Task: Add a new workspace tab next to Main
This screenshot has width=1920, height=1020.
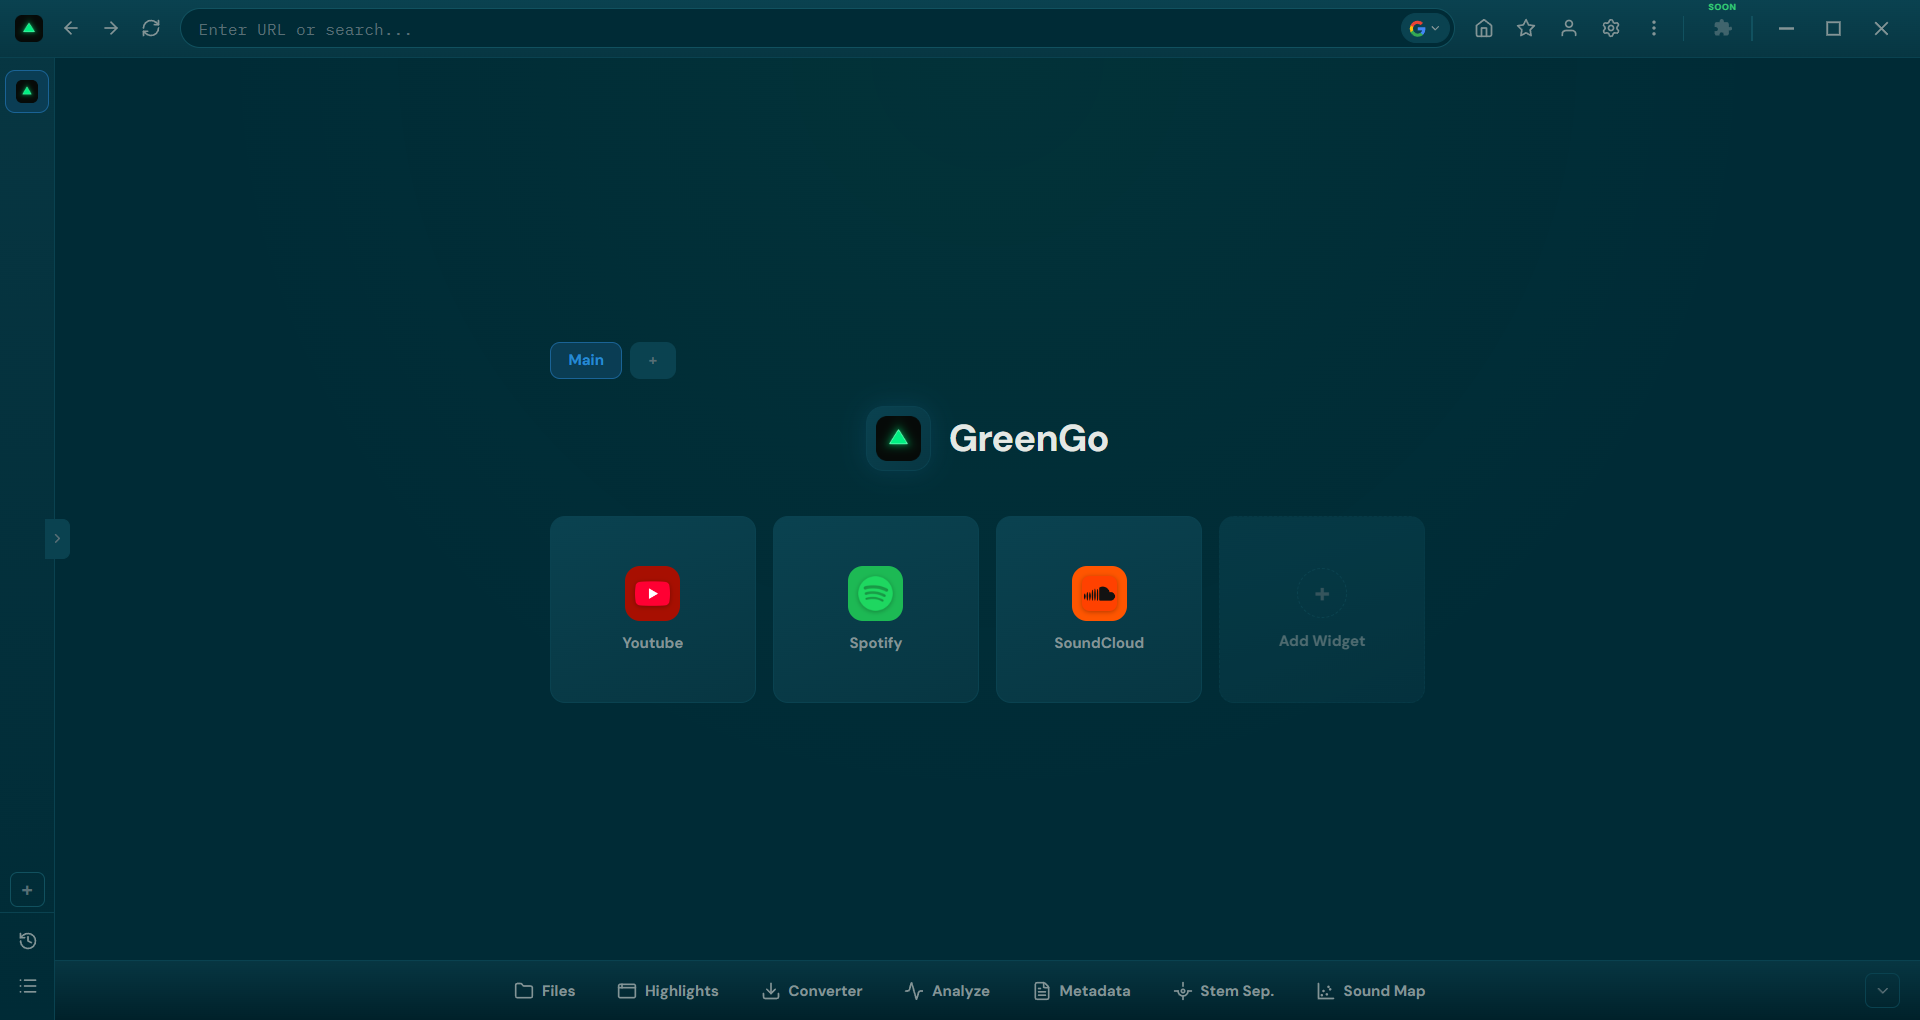Action: tap(653, 360)
